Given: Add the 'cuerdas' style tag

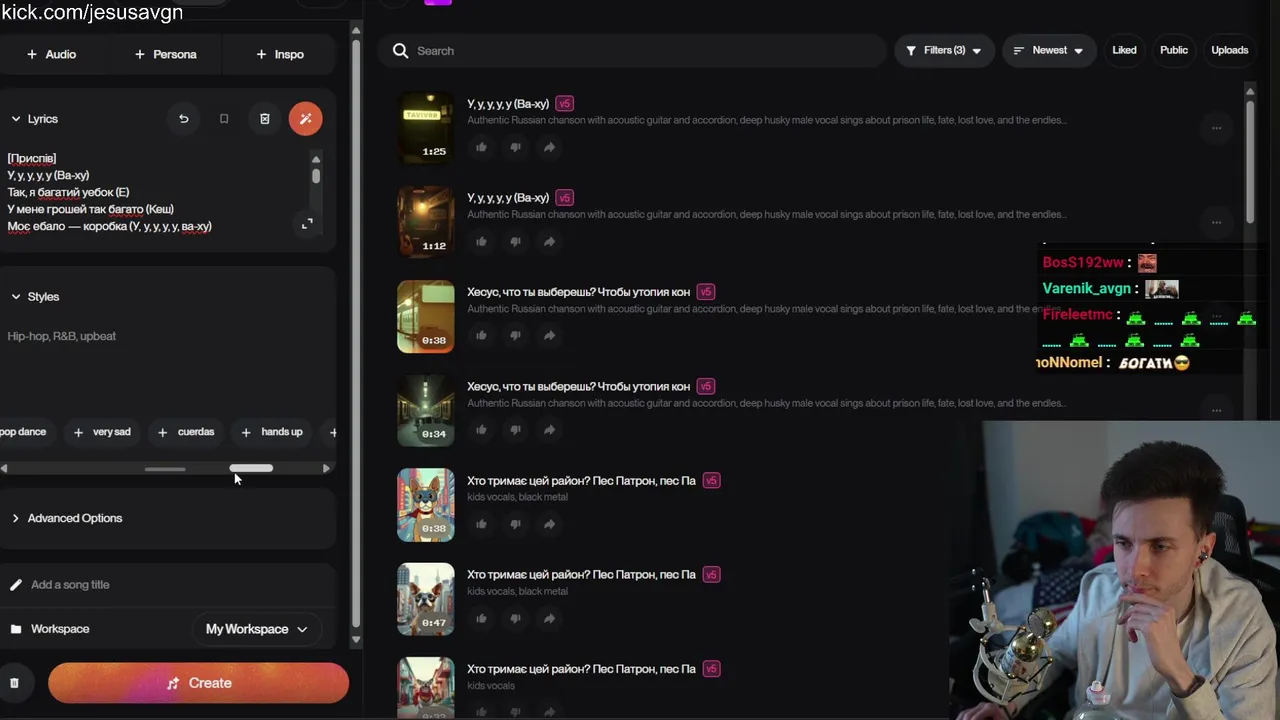Looking at the screenshot, I should point(186,432).
